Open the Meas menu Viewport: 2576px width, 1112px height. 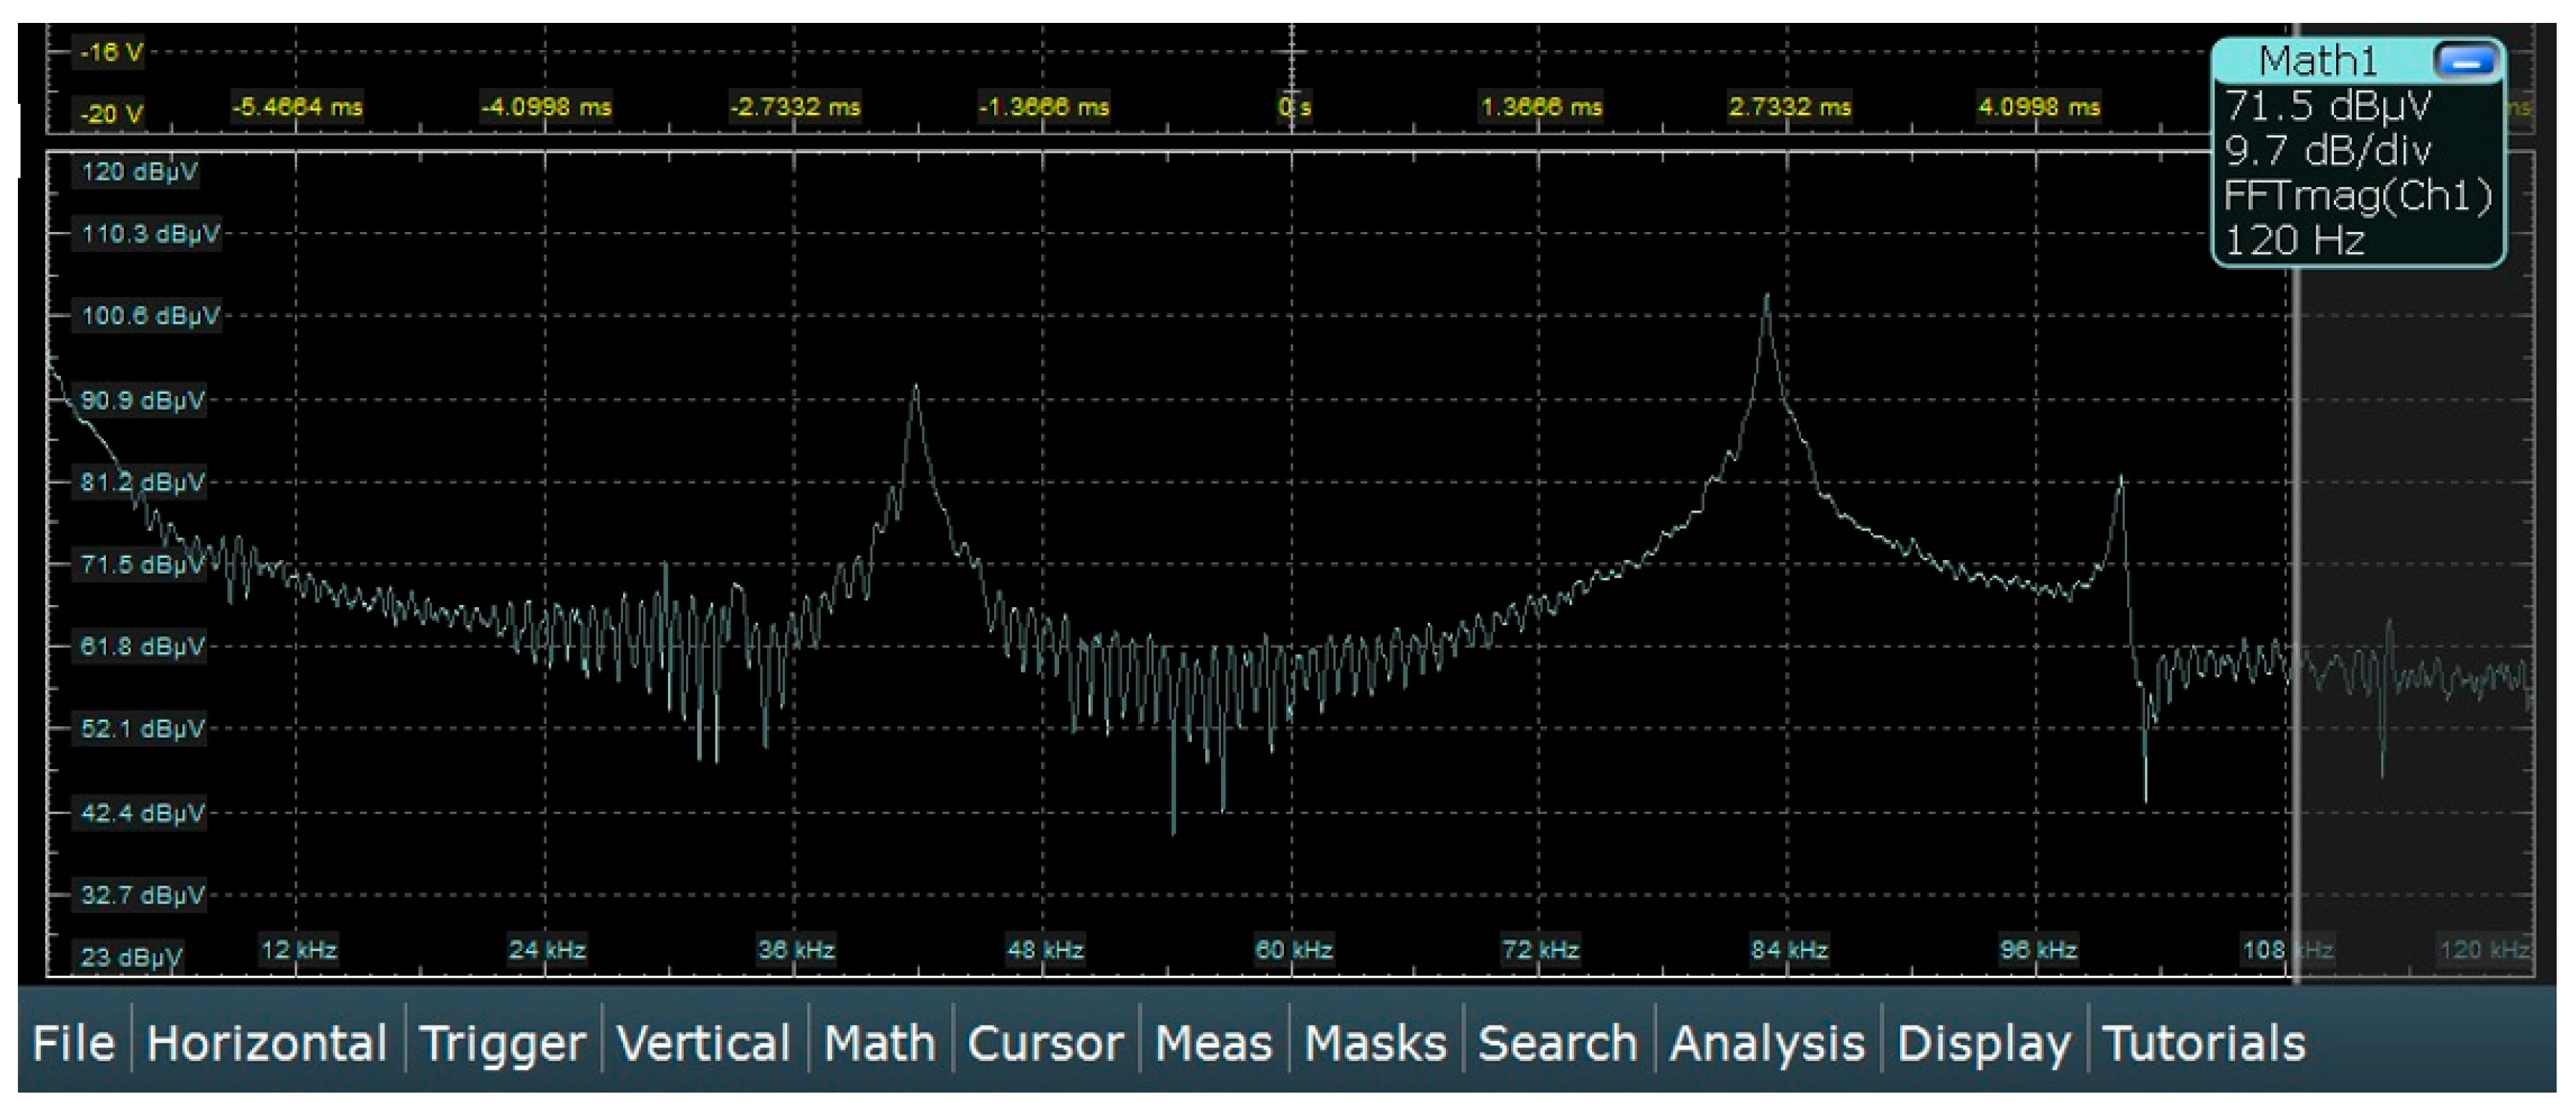[x=1213, y=1043]
